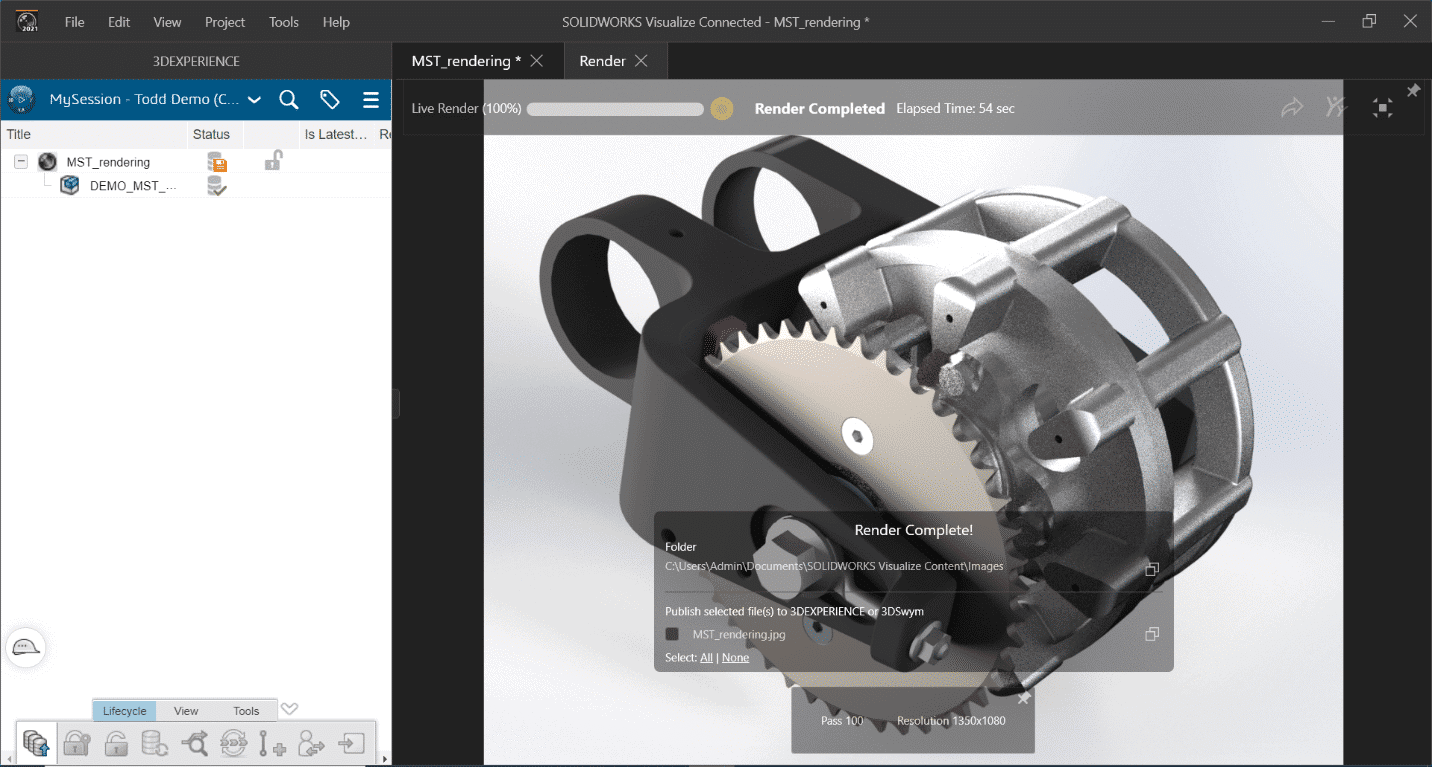The width and height of the screenshot is (1432, 767).
Task: Click the Select All link
Action: 706,657
